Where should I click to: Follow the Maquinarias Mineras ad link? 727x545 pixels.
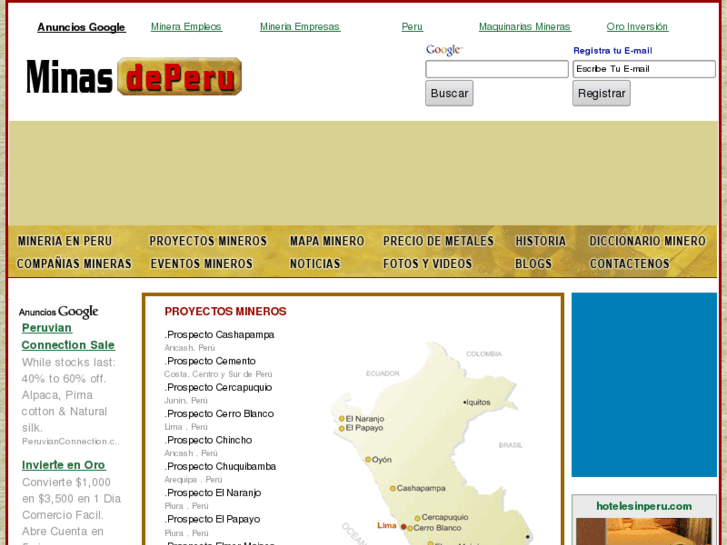click(525, 27)
